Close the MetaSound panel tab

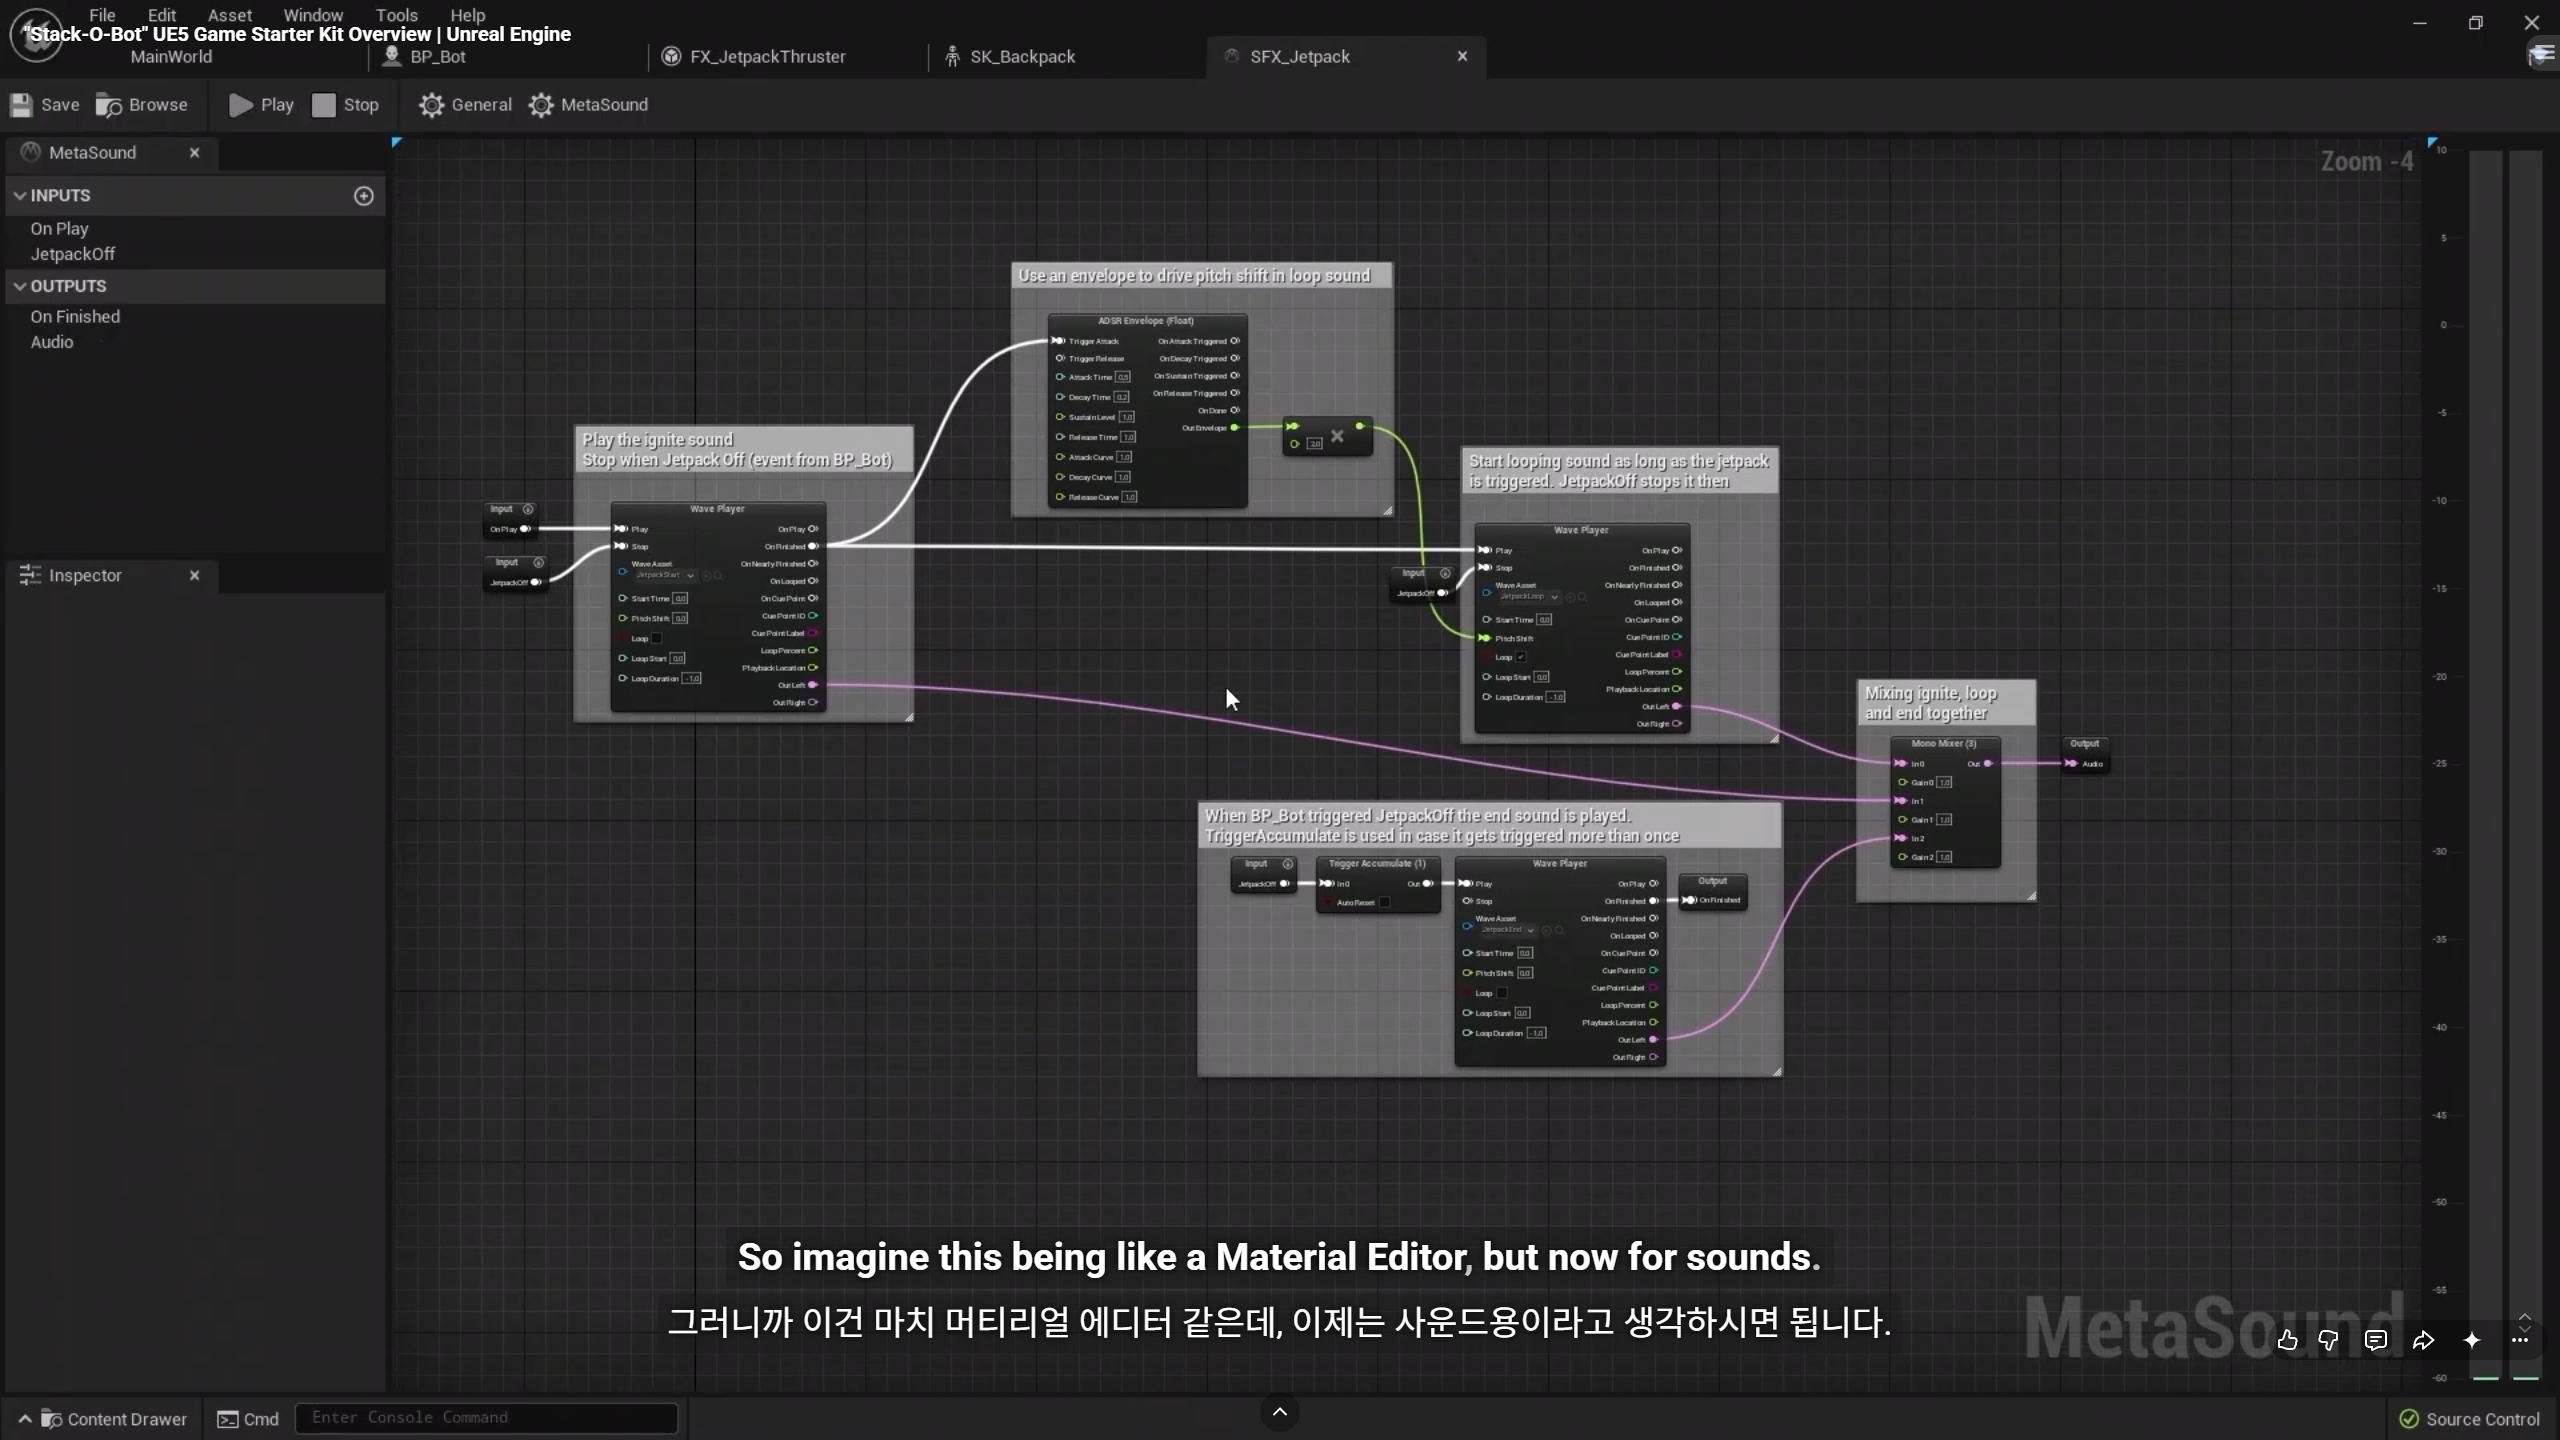tap(195, 153)
